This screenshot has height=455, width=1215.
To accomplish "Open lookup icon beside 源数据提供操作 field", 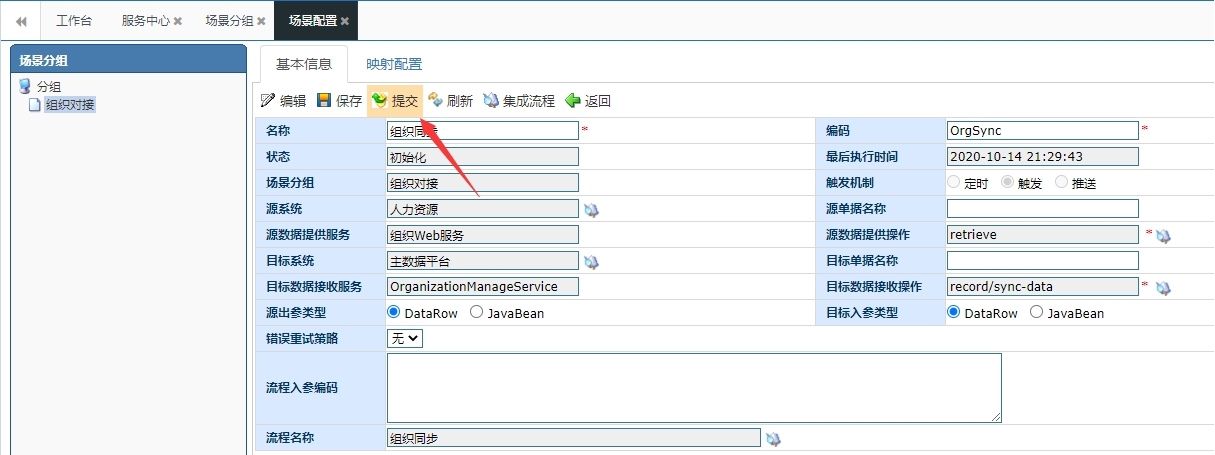I will click(1163, 236).
